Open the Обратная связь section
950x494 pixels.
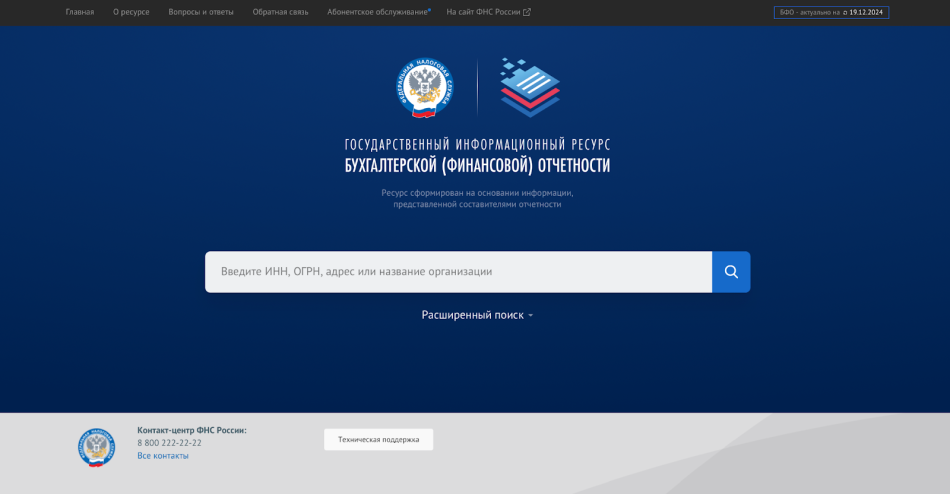(x=280, y=12)
